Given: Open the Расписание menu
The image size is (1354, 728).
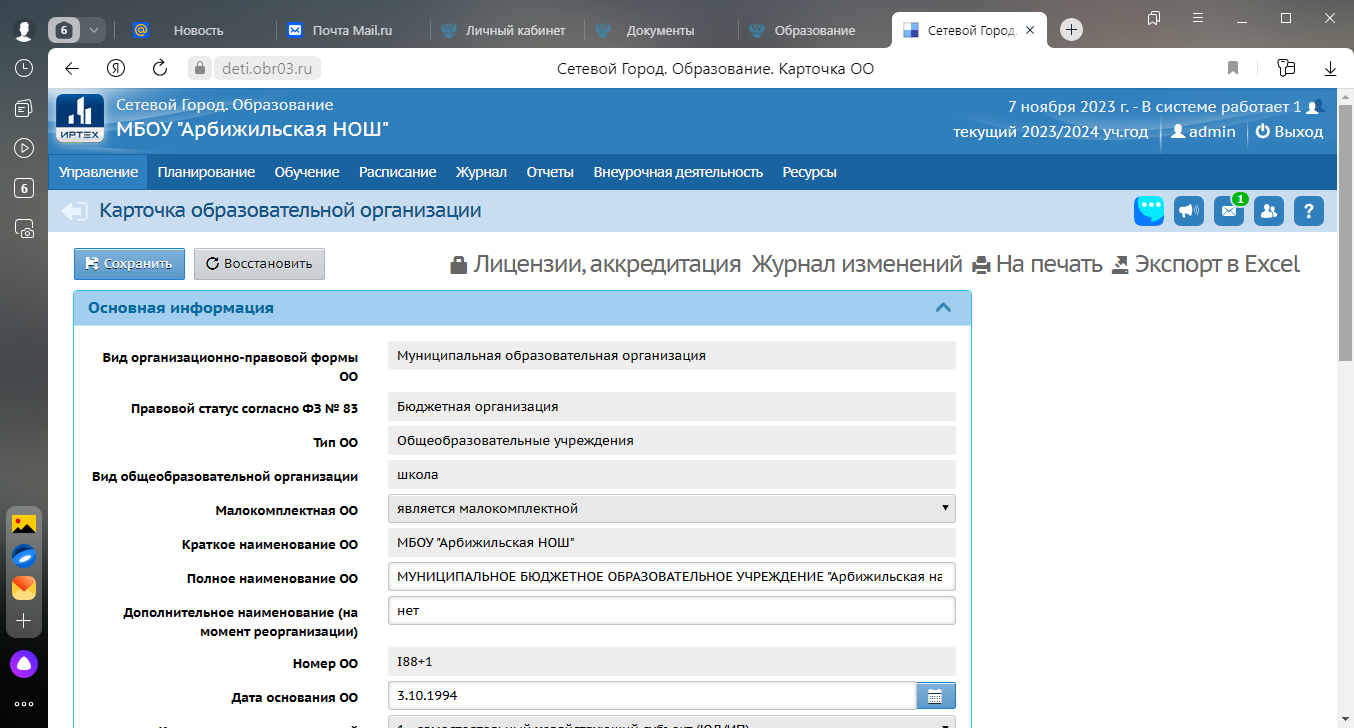Looking at the screenshot, I should 398,172.
